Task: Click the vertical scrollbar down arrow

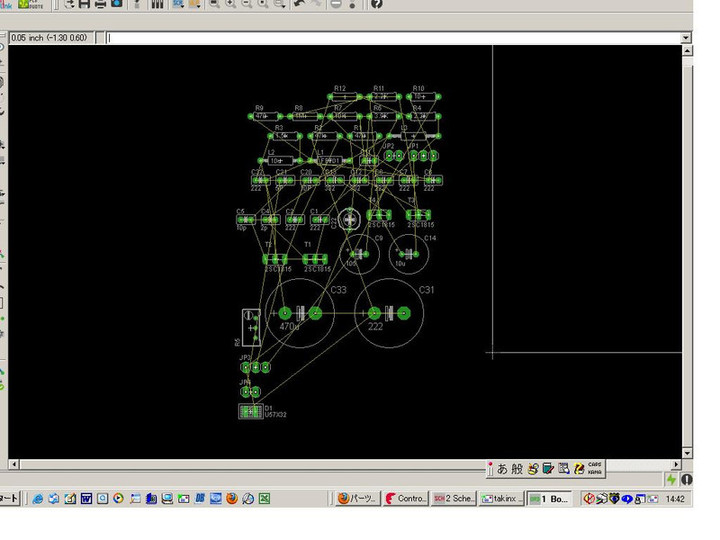Action: (686, 454)
